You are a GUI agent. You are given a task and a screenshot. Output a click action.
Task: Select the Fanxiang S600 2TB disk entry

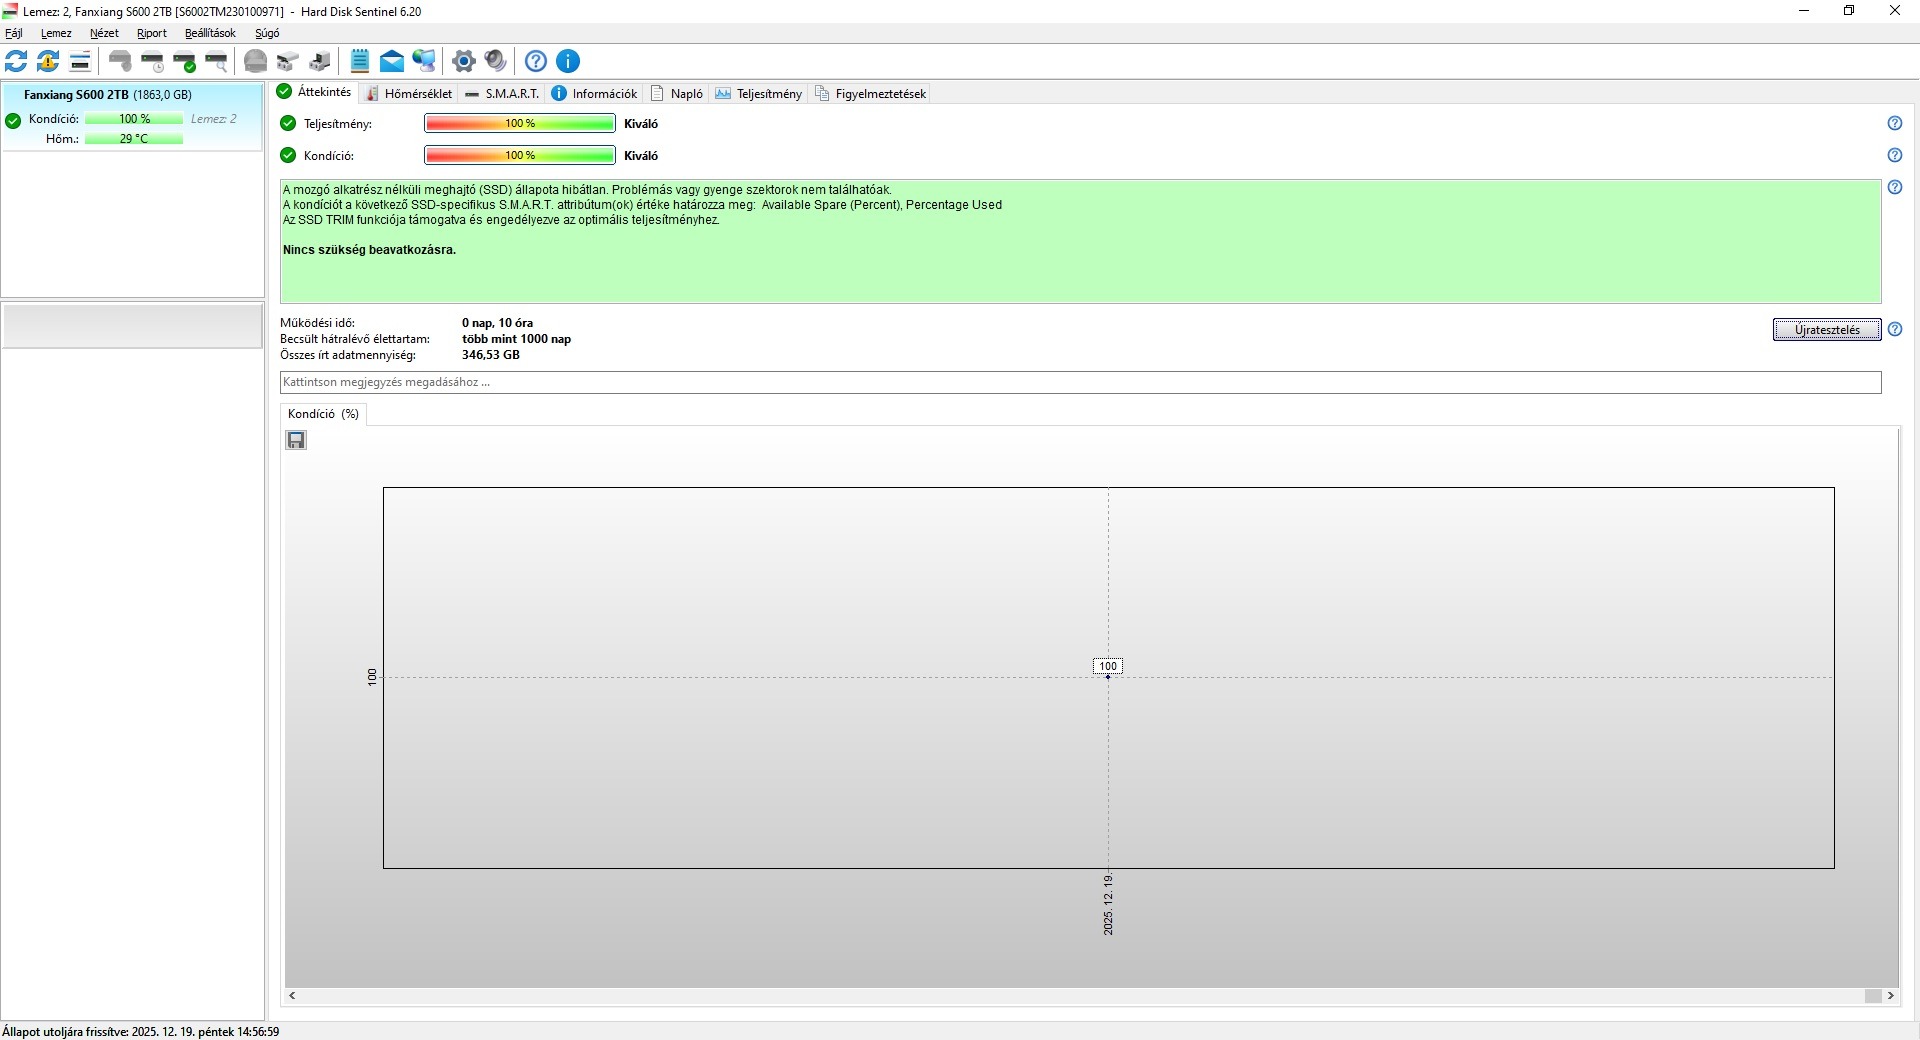tap(132, 117)
